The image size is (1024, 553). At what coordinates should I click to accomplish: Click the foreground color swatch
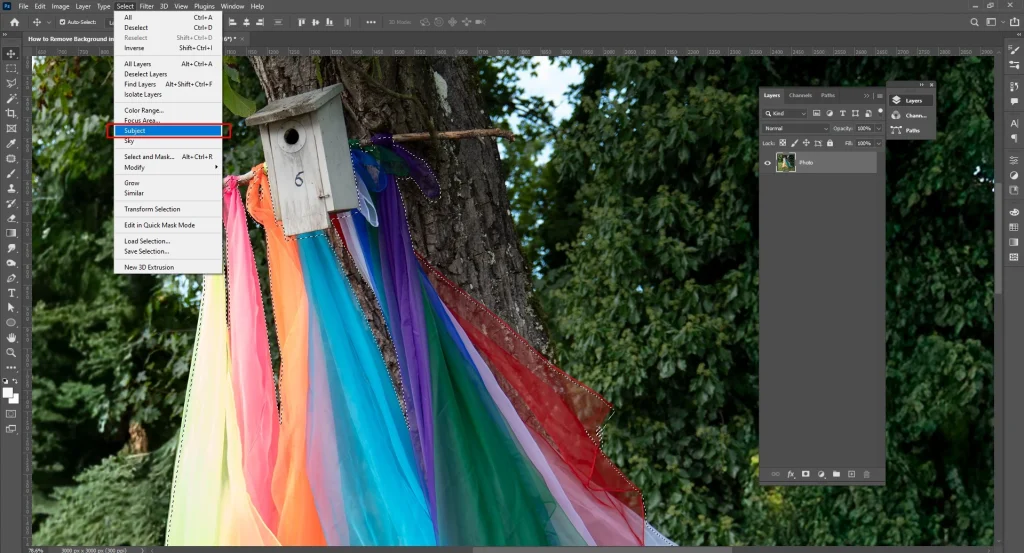(x=9, y=391)
